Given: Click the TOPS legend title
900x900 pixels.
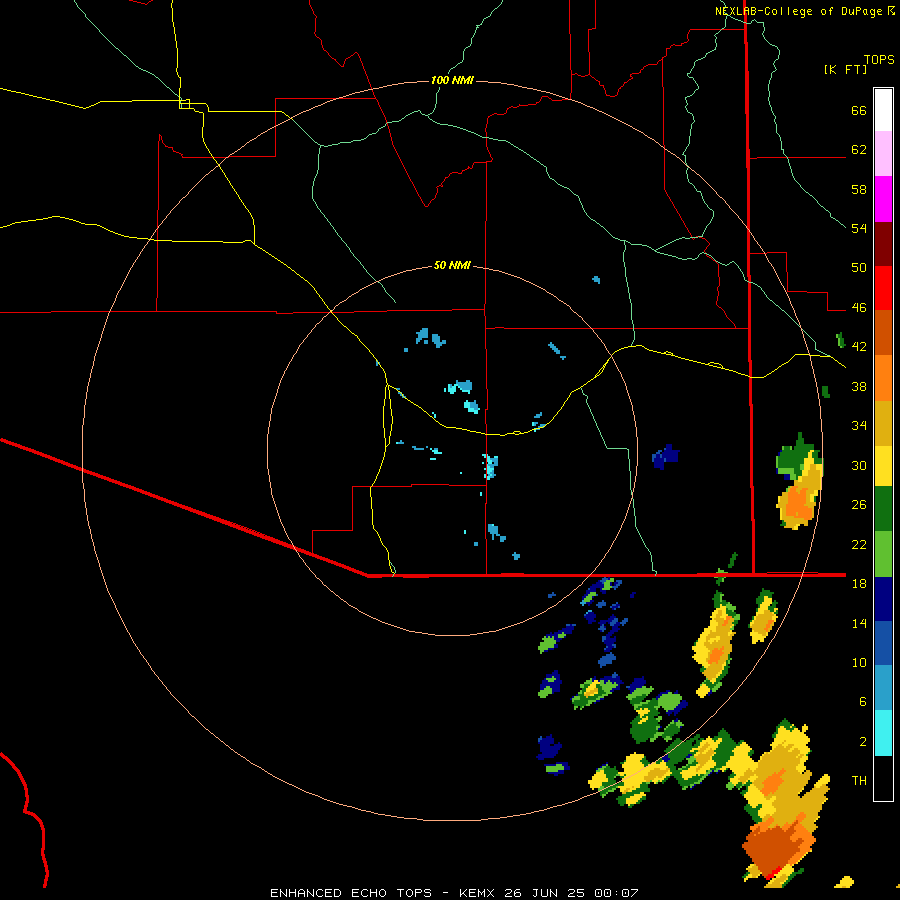Looking at the screenshot, I should [x=879, y=59].
